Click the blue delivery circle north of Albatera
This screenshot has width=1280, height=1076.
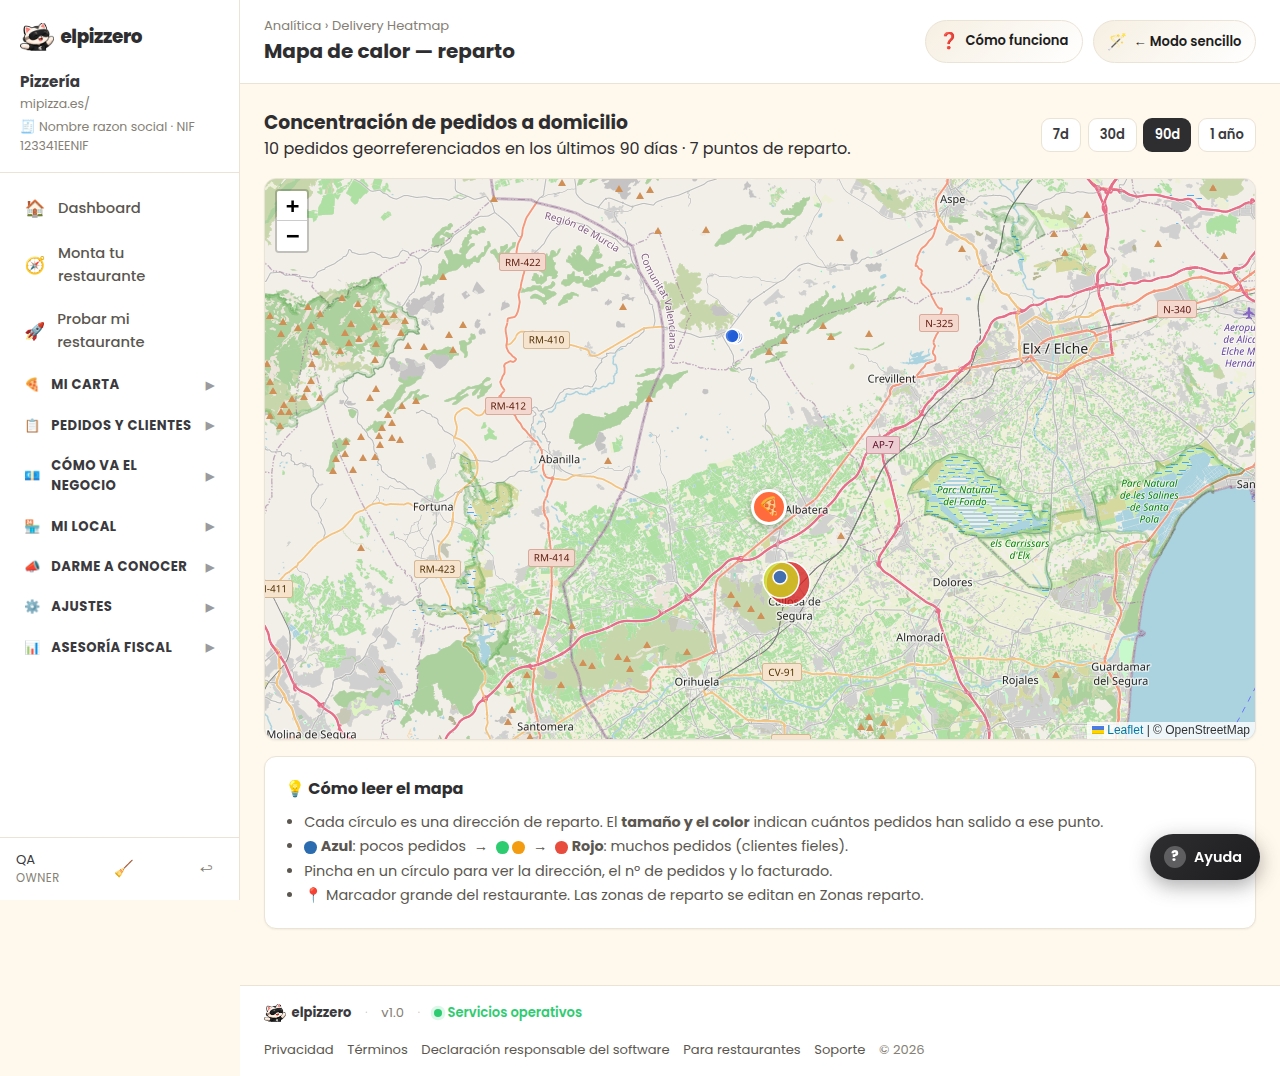(x=732, y=336)
